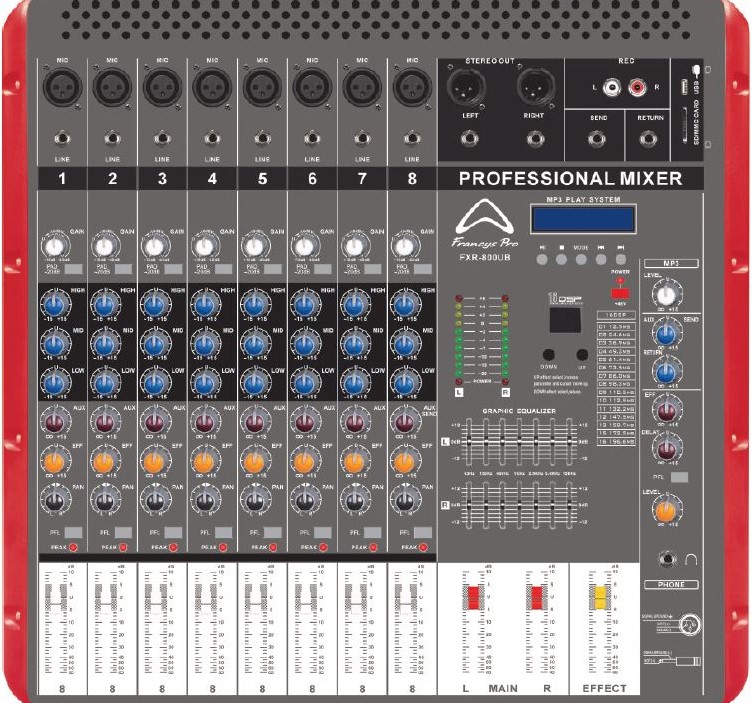Toggle channel 6 PFL switch

tap(323, 532)
